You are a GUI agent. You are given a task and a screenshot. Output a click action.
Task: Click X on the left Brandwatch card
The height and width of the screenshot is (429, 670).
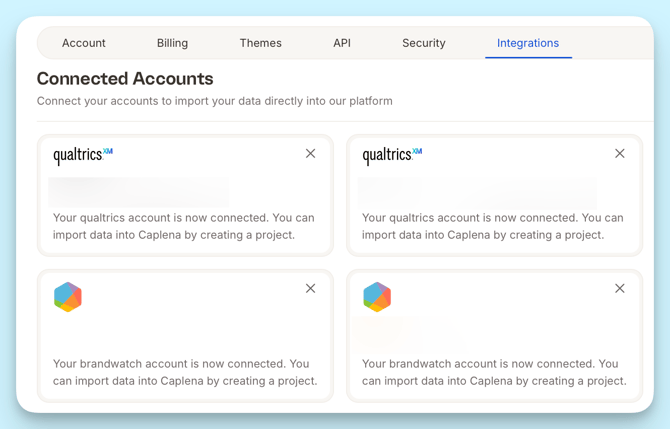pyautogui.click(x=311, y=288)
